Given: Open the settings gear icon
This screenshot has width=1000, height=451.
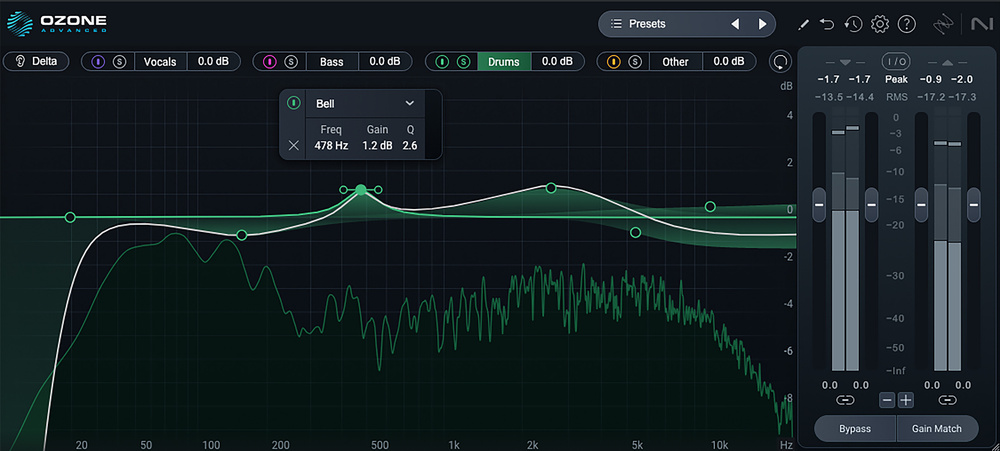Looking at the screenshot, I should (880, 23).
